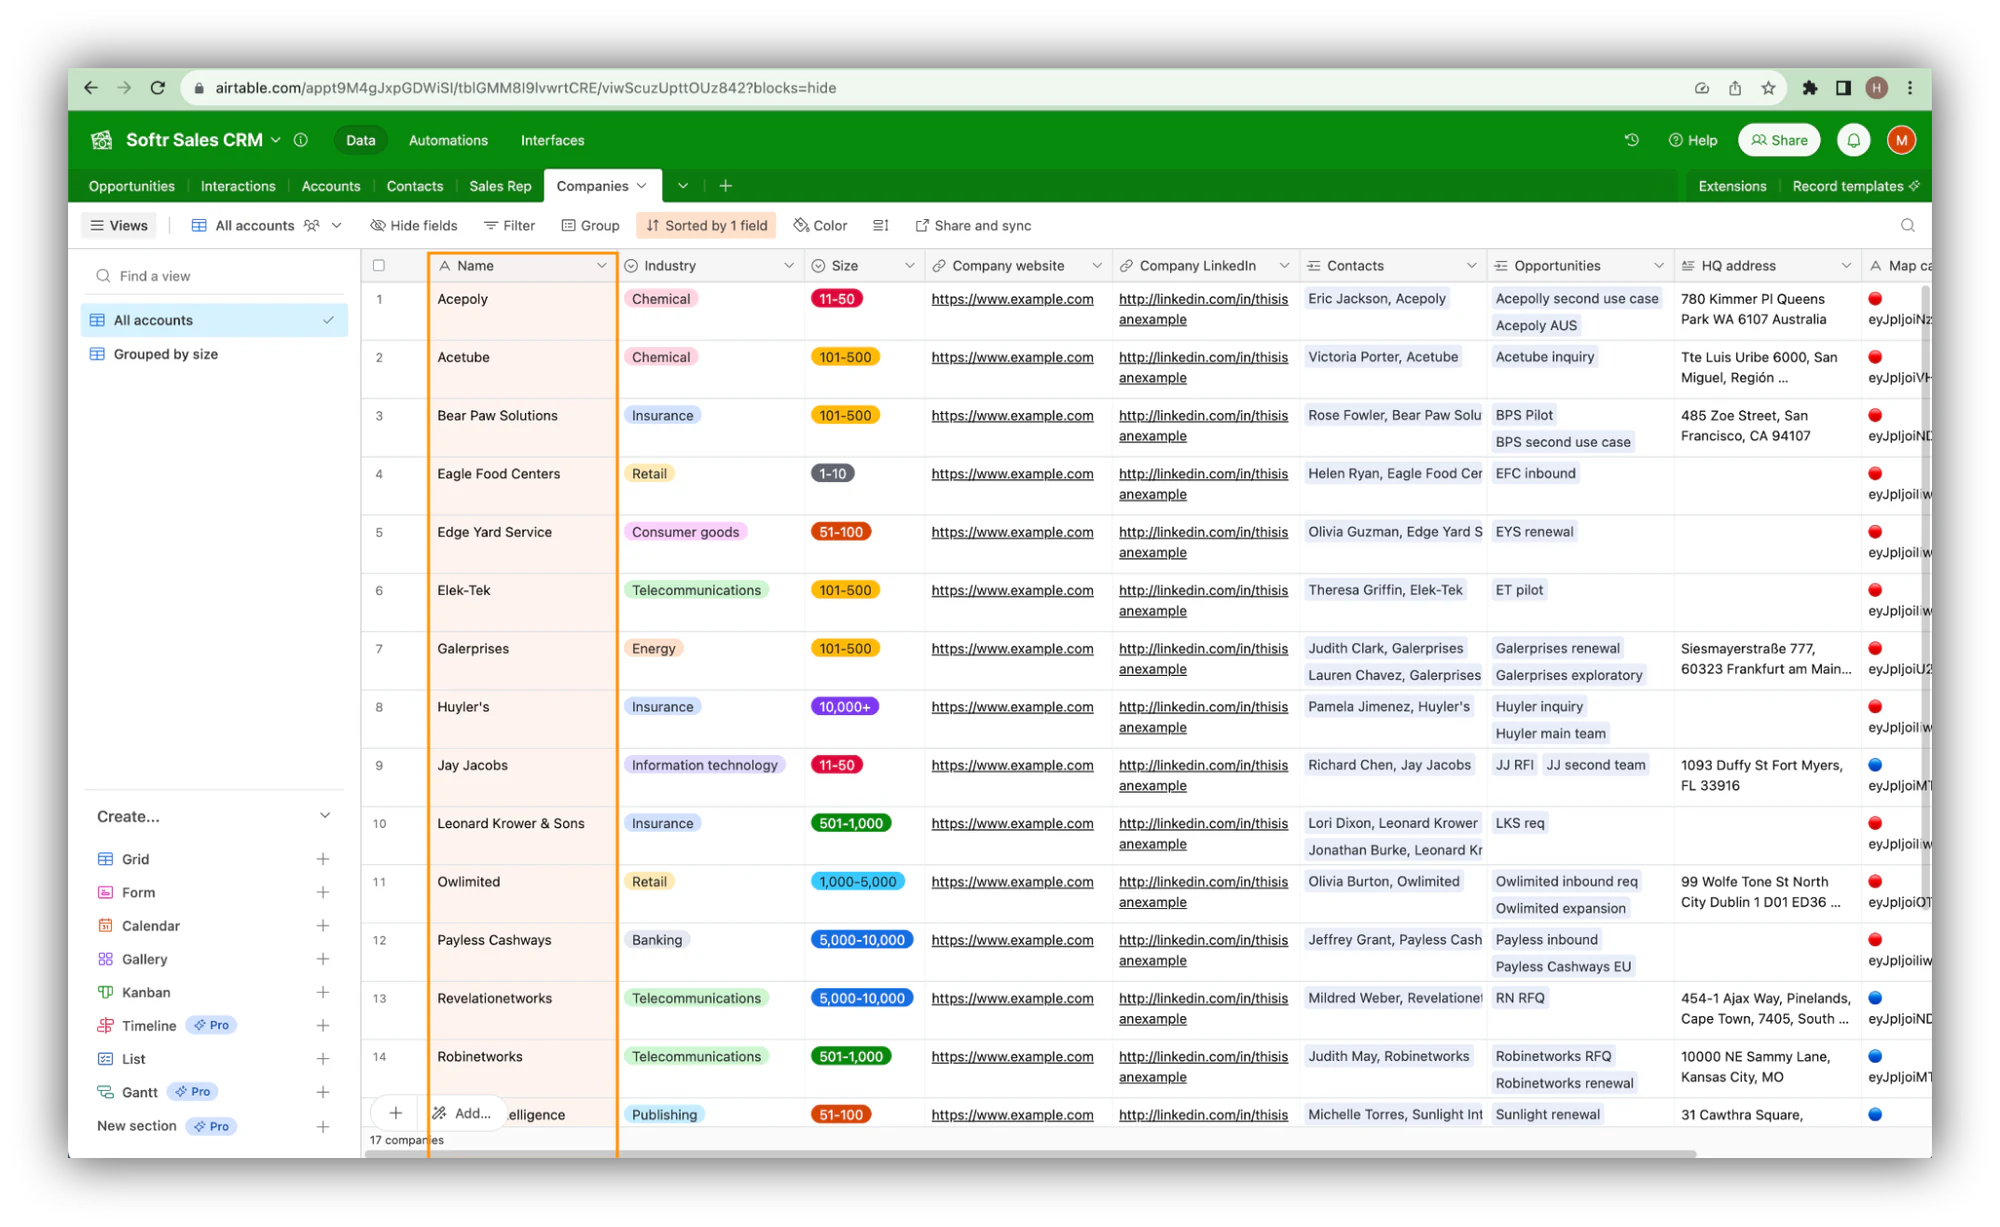Open browser extensions puzzle icon
Viewport: 2000px width, 1227px height.
pyautogui.click(x=1809, y=88)
